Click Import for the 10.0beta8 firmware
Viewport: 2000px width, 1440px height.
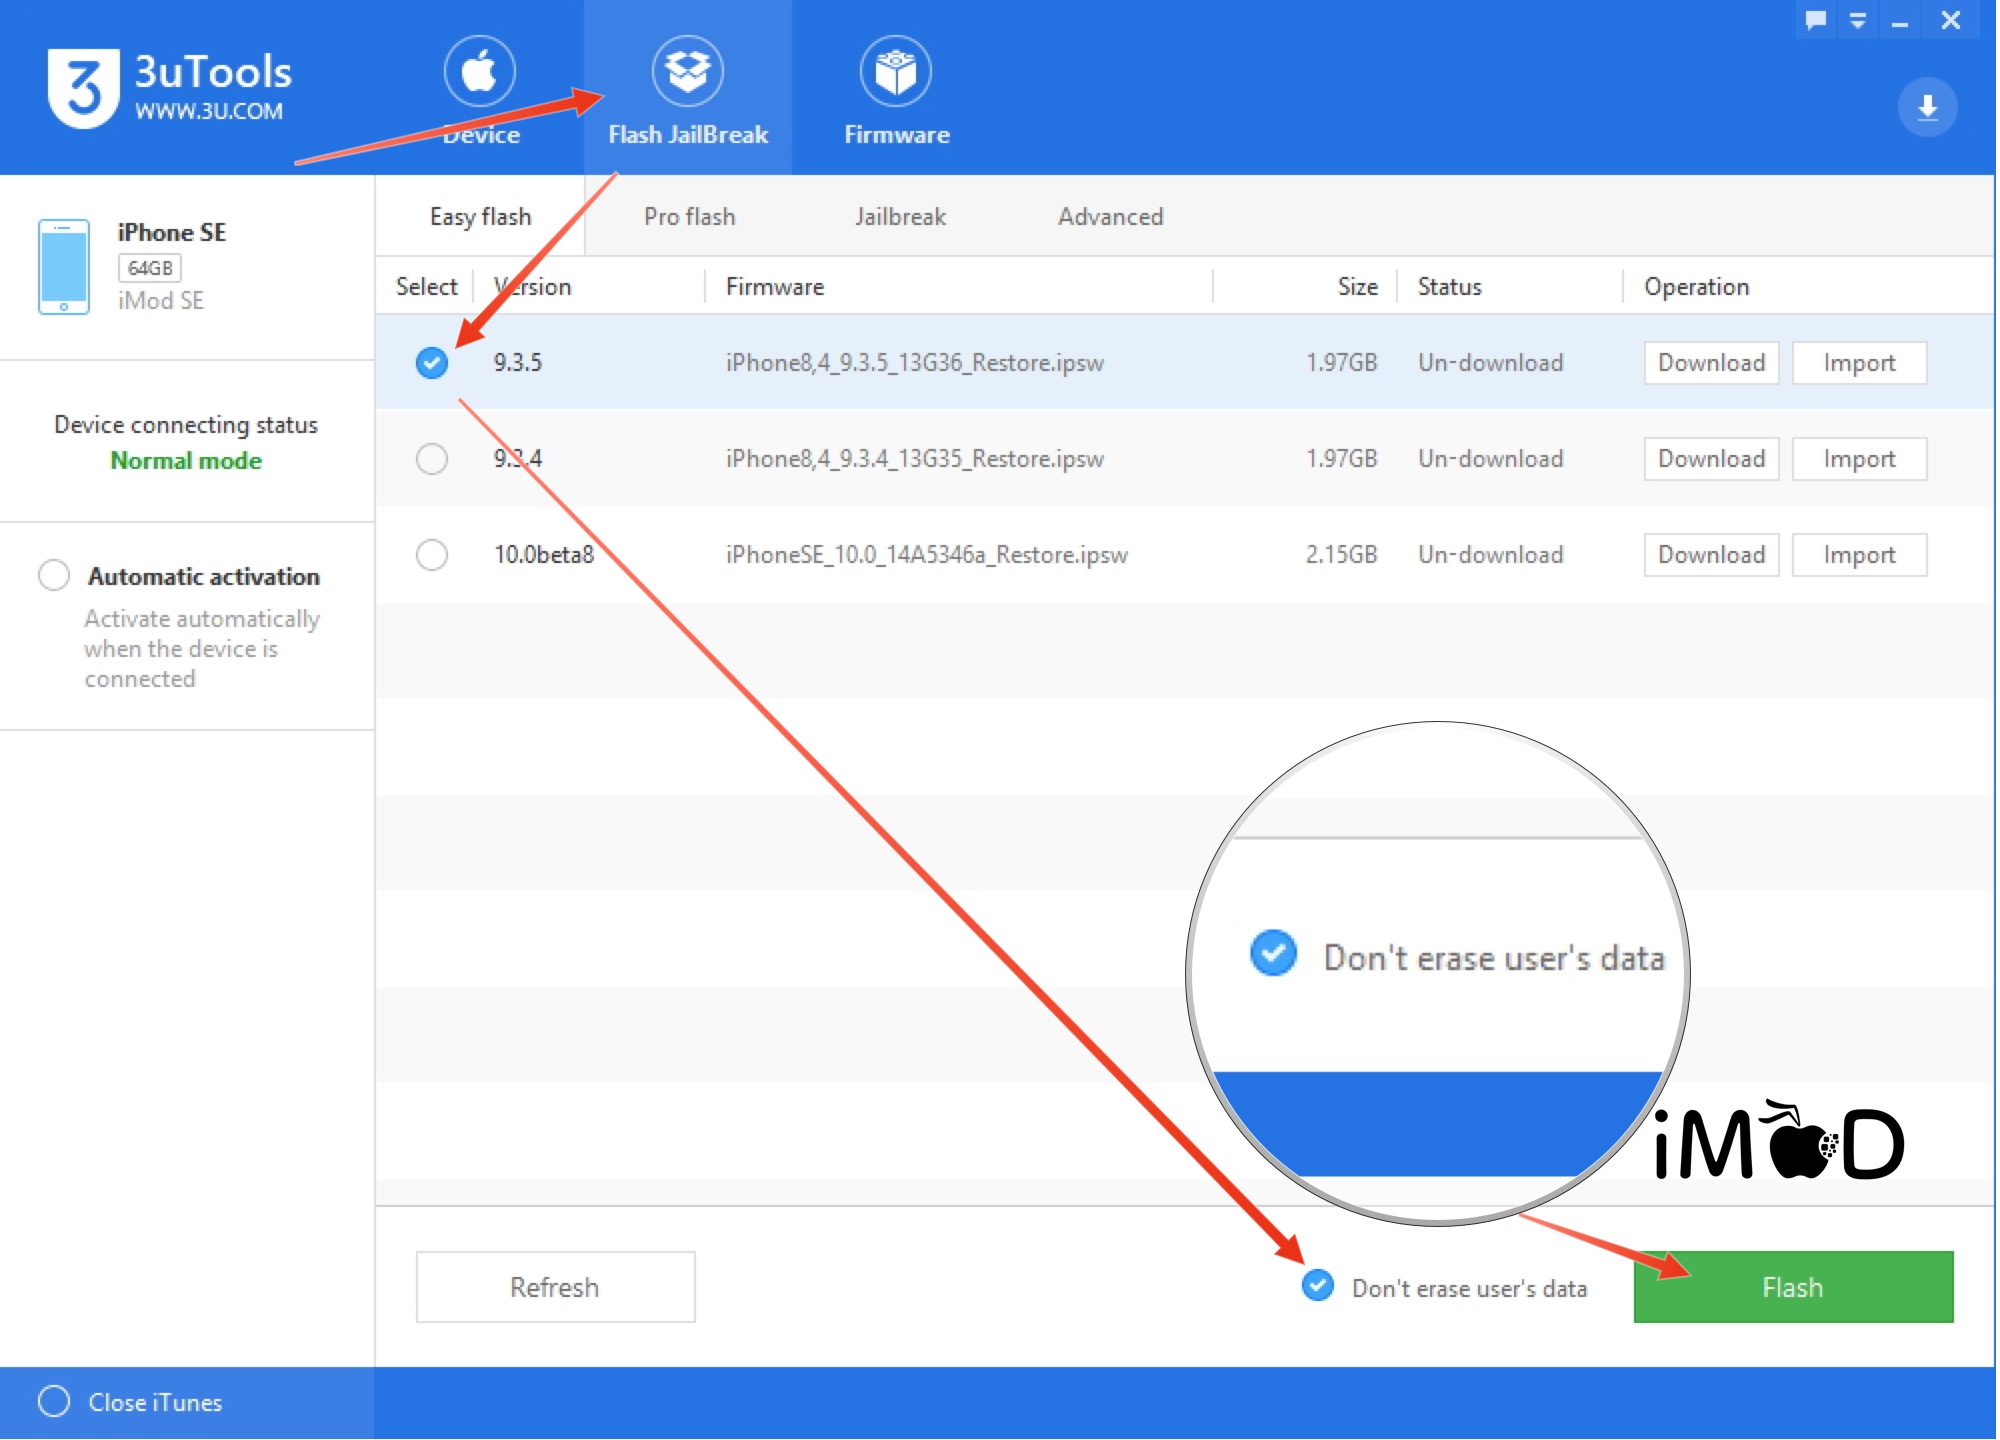(x=1859, y=555)
